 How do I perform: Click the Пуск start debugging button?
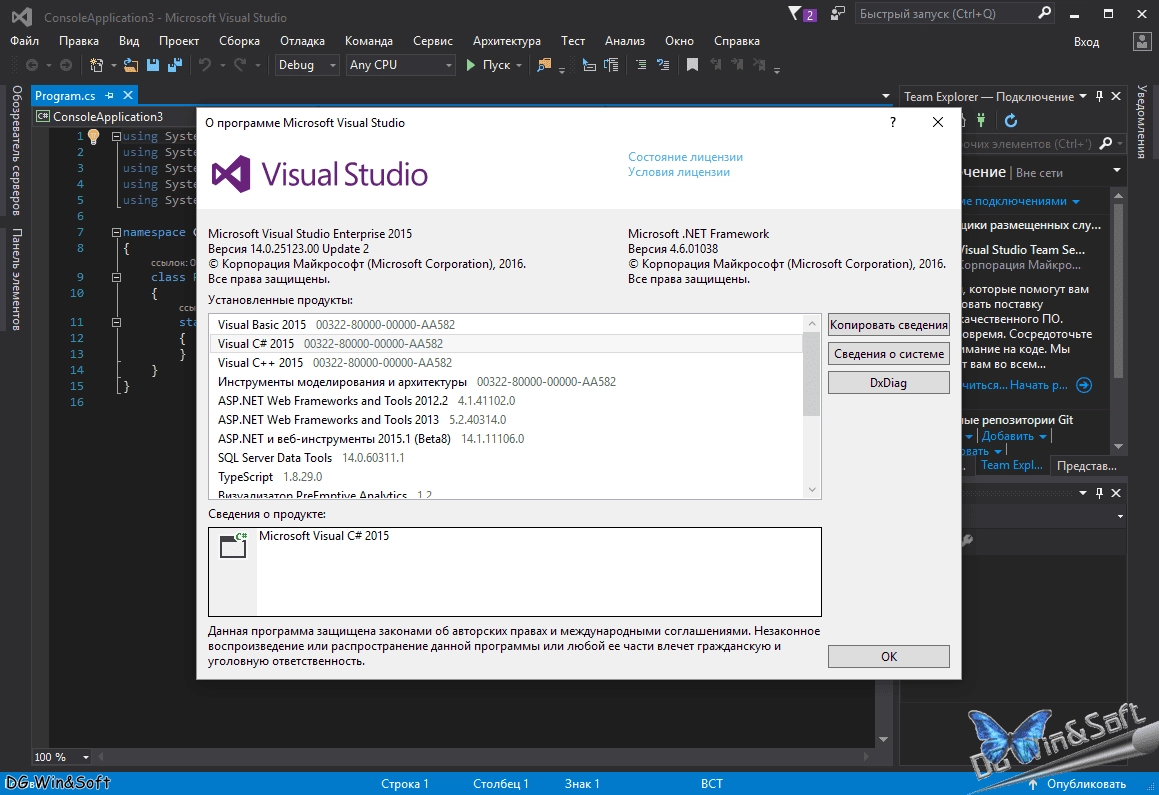(x=488, y=65)
